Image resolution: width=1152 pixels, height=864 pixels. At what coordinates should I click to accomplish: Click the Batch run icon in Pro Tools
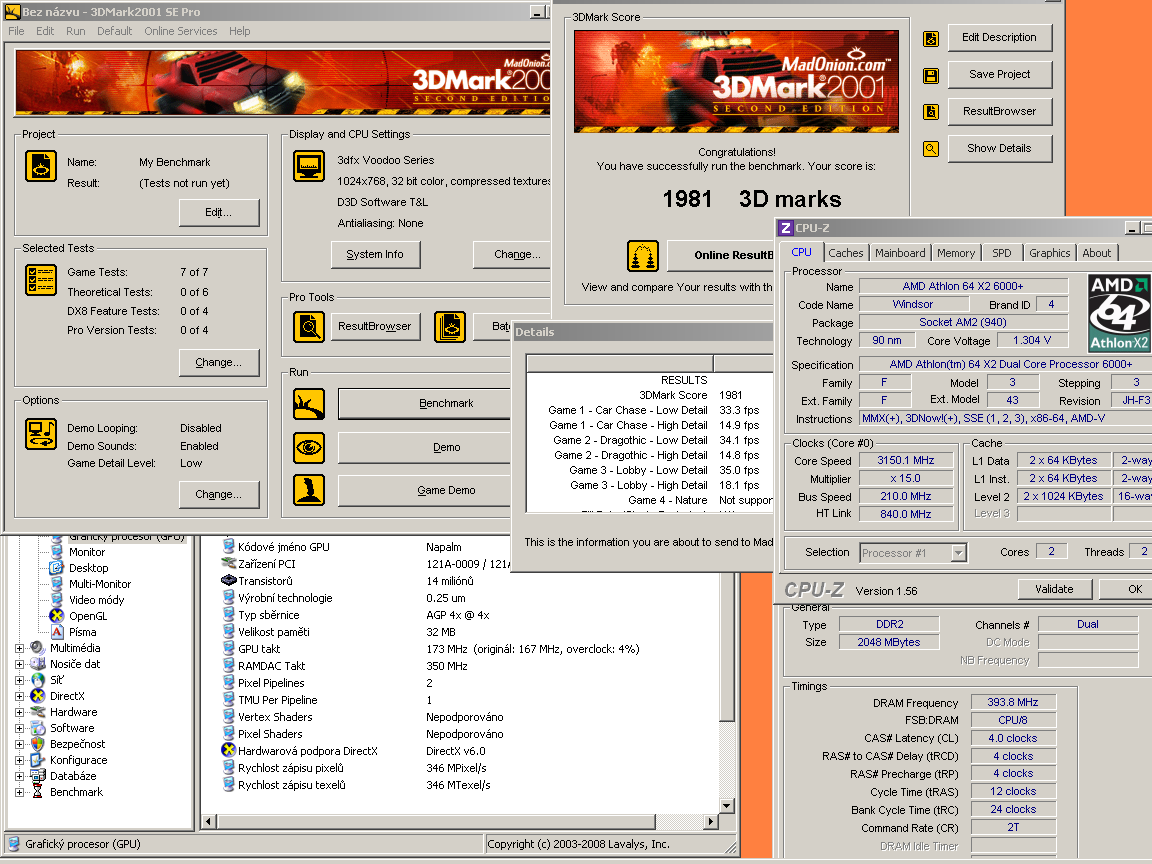450,326
